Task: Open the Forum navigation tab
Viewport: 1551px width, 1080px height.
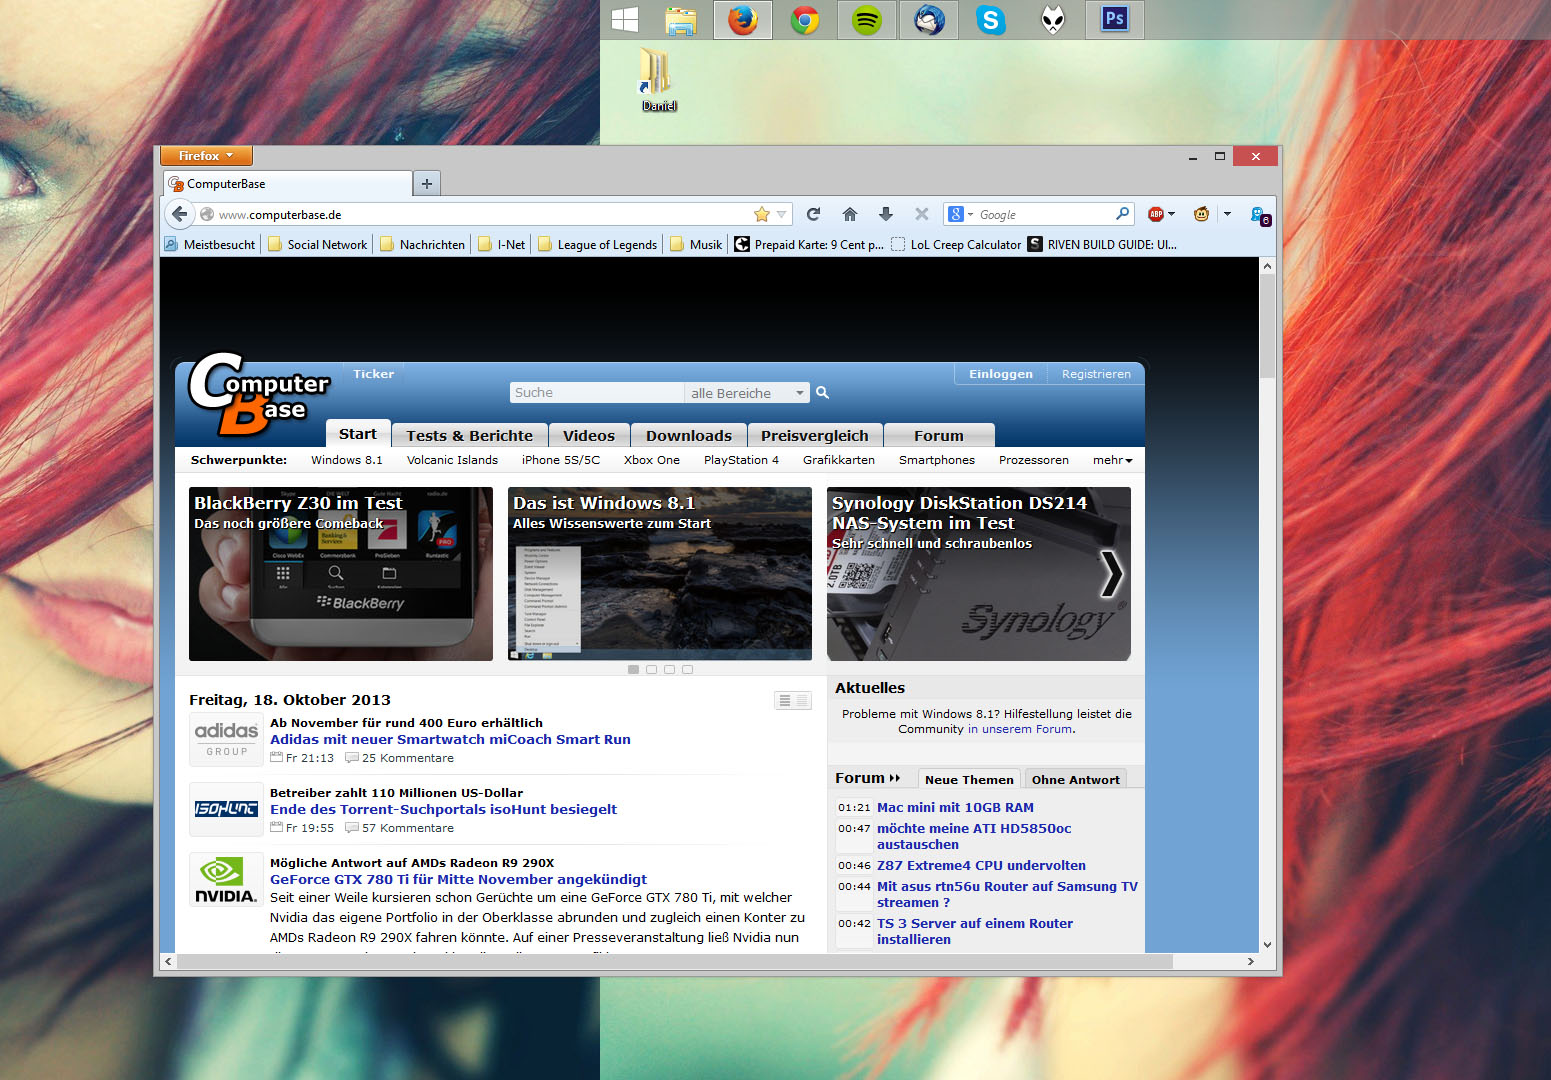Action: pyautogui.click(x=939, y=435)
